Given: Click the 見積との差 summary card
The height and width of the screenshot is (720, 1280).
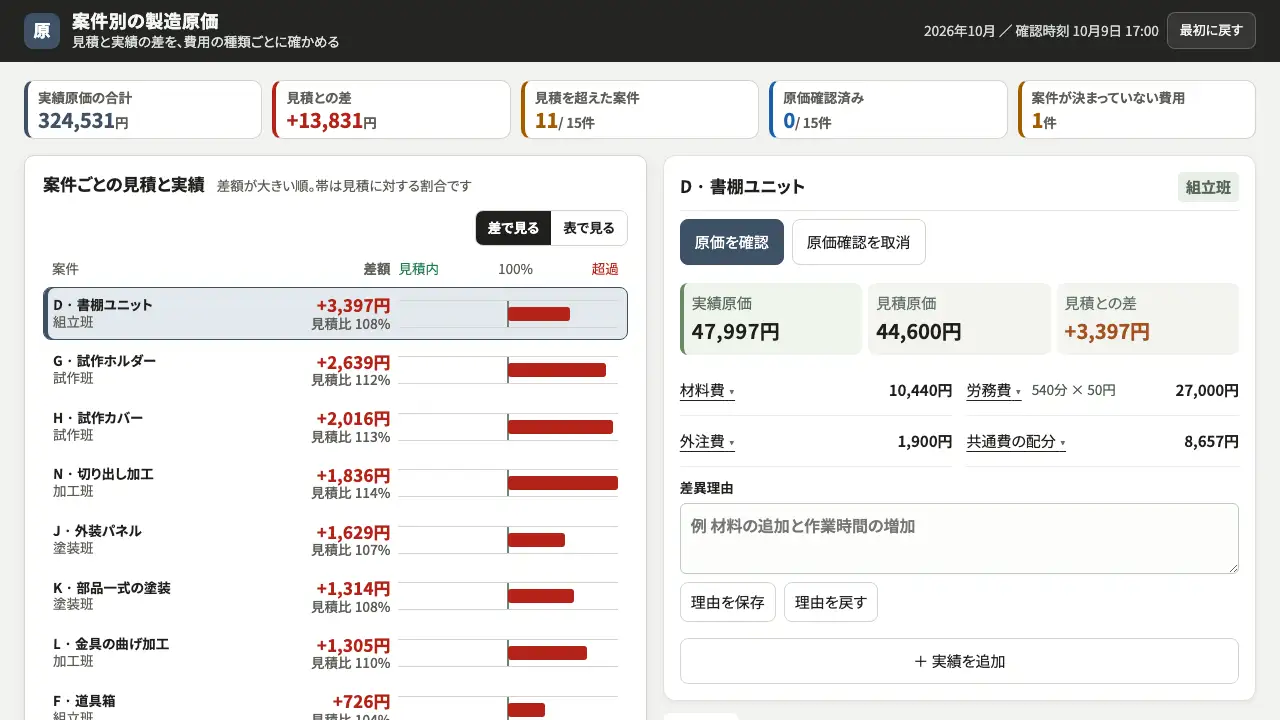Looking at the screenshot, I should click(391, 110).
